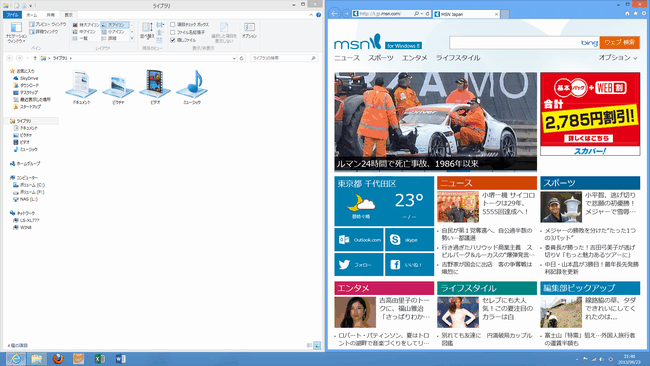The height and width of the screenshot is (366, 650).
Task: Open the ビデオ library folder icon
Action: pyautogui.click(x=155, y=84)
